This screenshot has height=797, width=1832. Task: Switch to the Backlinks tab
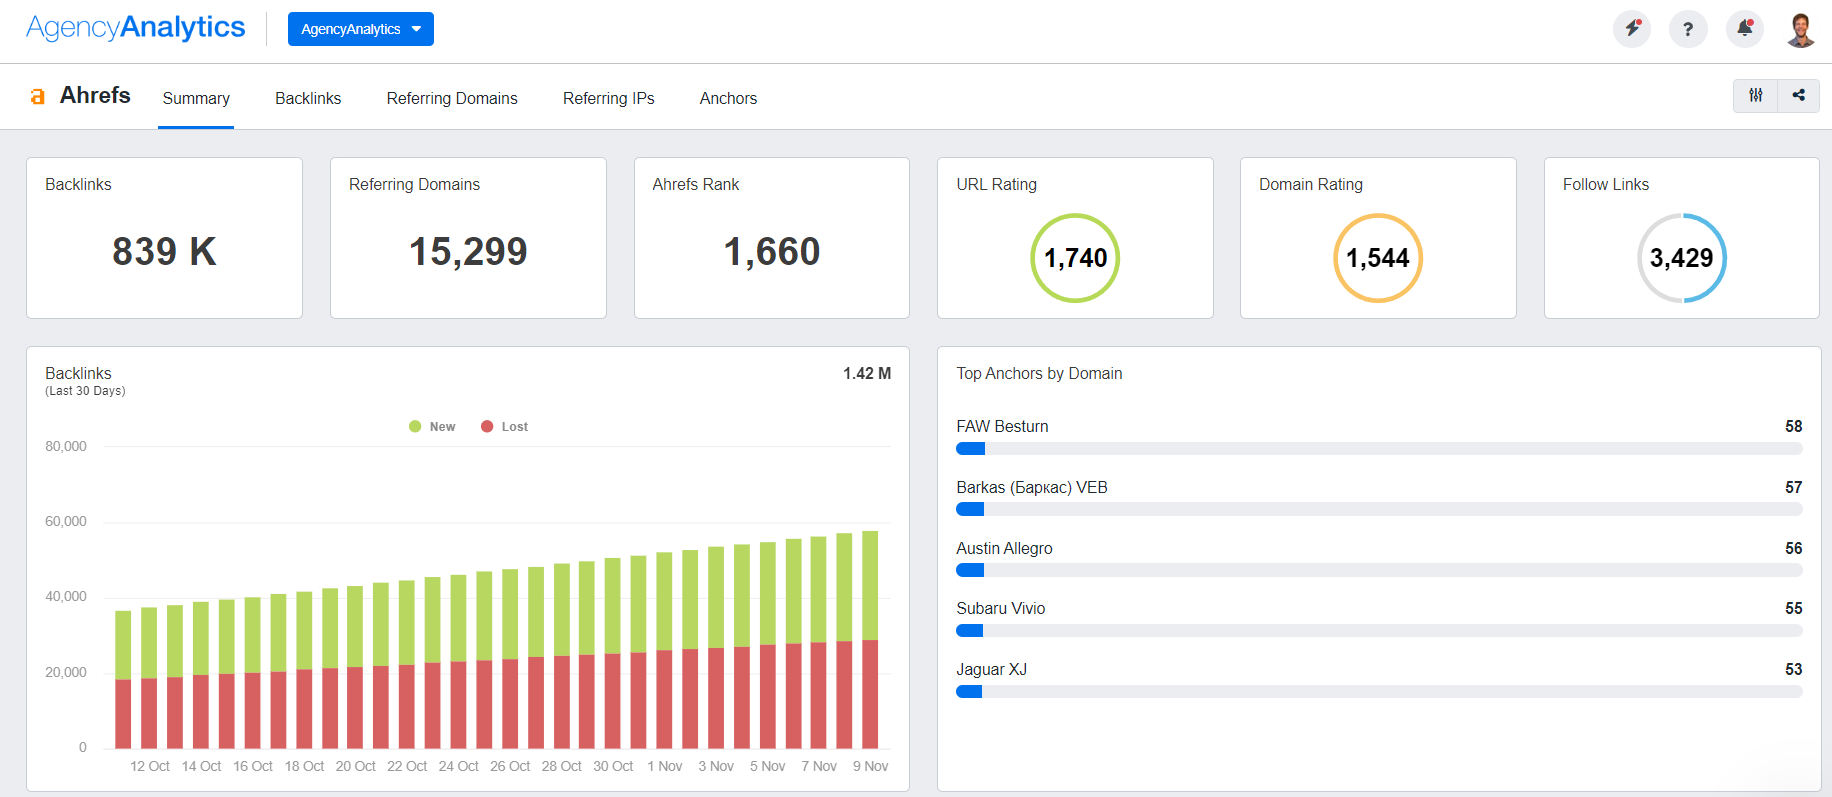(308, 98)
